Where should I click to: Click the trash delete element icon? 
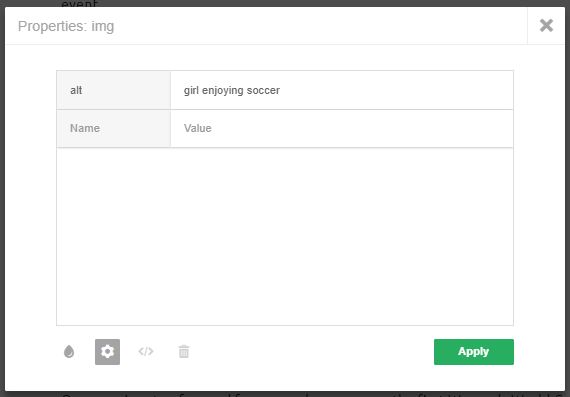(184, 352)
